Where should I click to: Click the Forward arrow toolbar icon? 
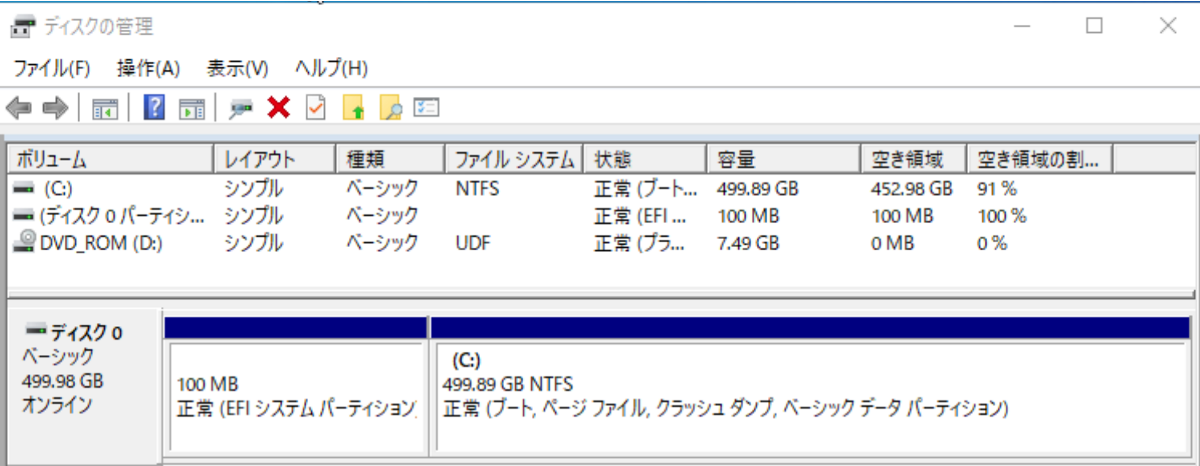tap(55, 108)
